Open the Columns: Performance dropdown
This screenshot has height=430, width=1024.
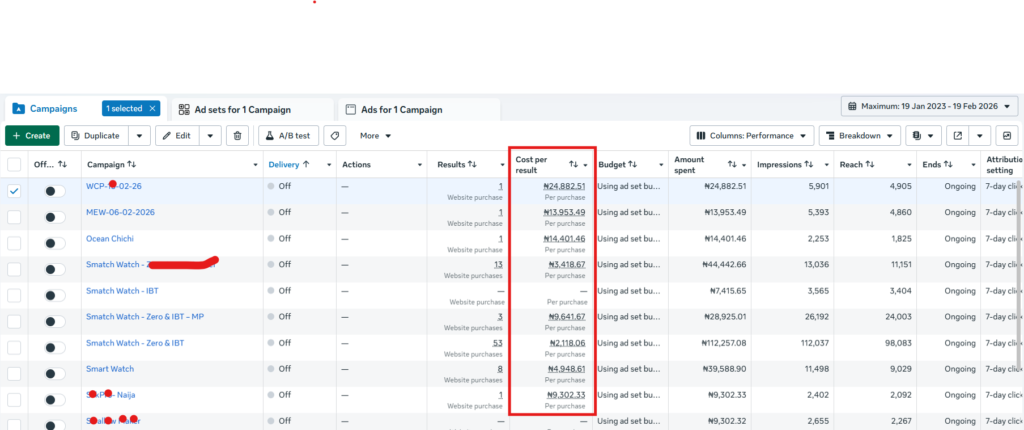click(750, 136)
